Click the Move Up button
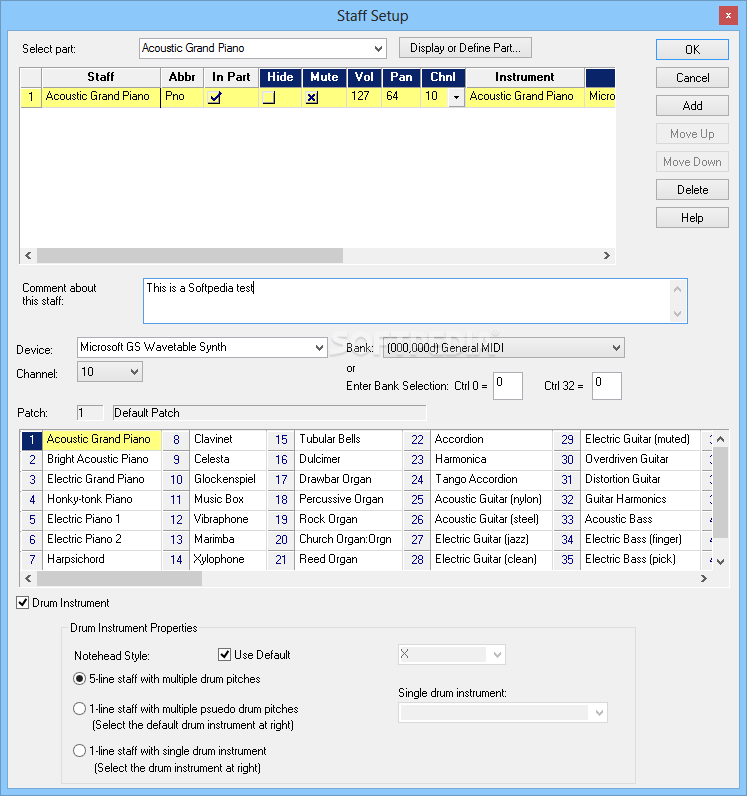The width and height of the screenshot is (747, 796). pos(692,134)
